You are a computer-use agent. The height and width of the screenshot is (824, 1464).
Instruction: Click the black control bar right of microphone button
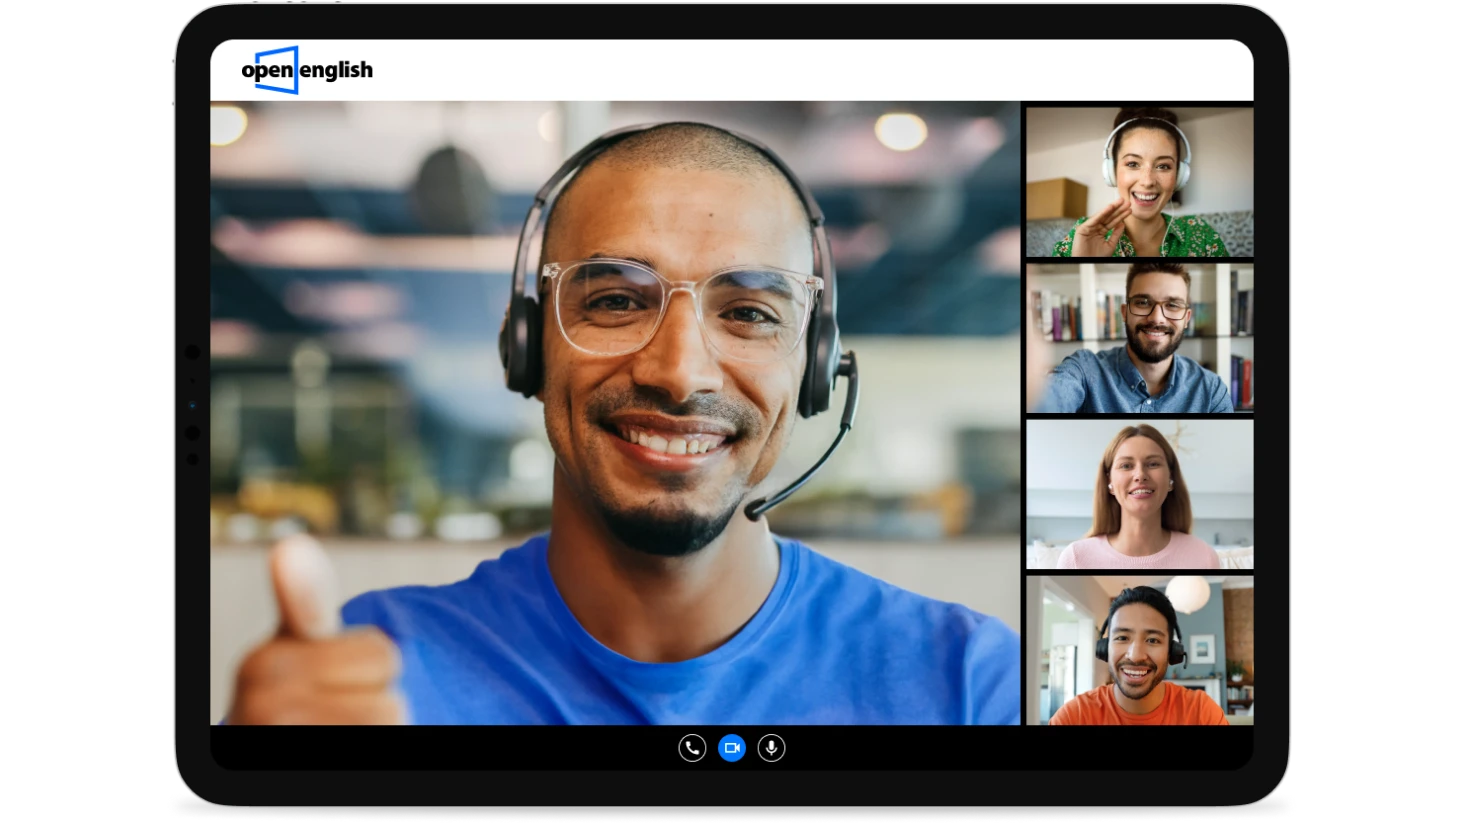(1000, 748)
